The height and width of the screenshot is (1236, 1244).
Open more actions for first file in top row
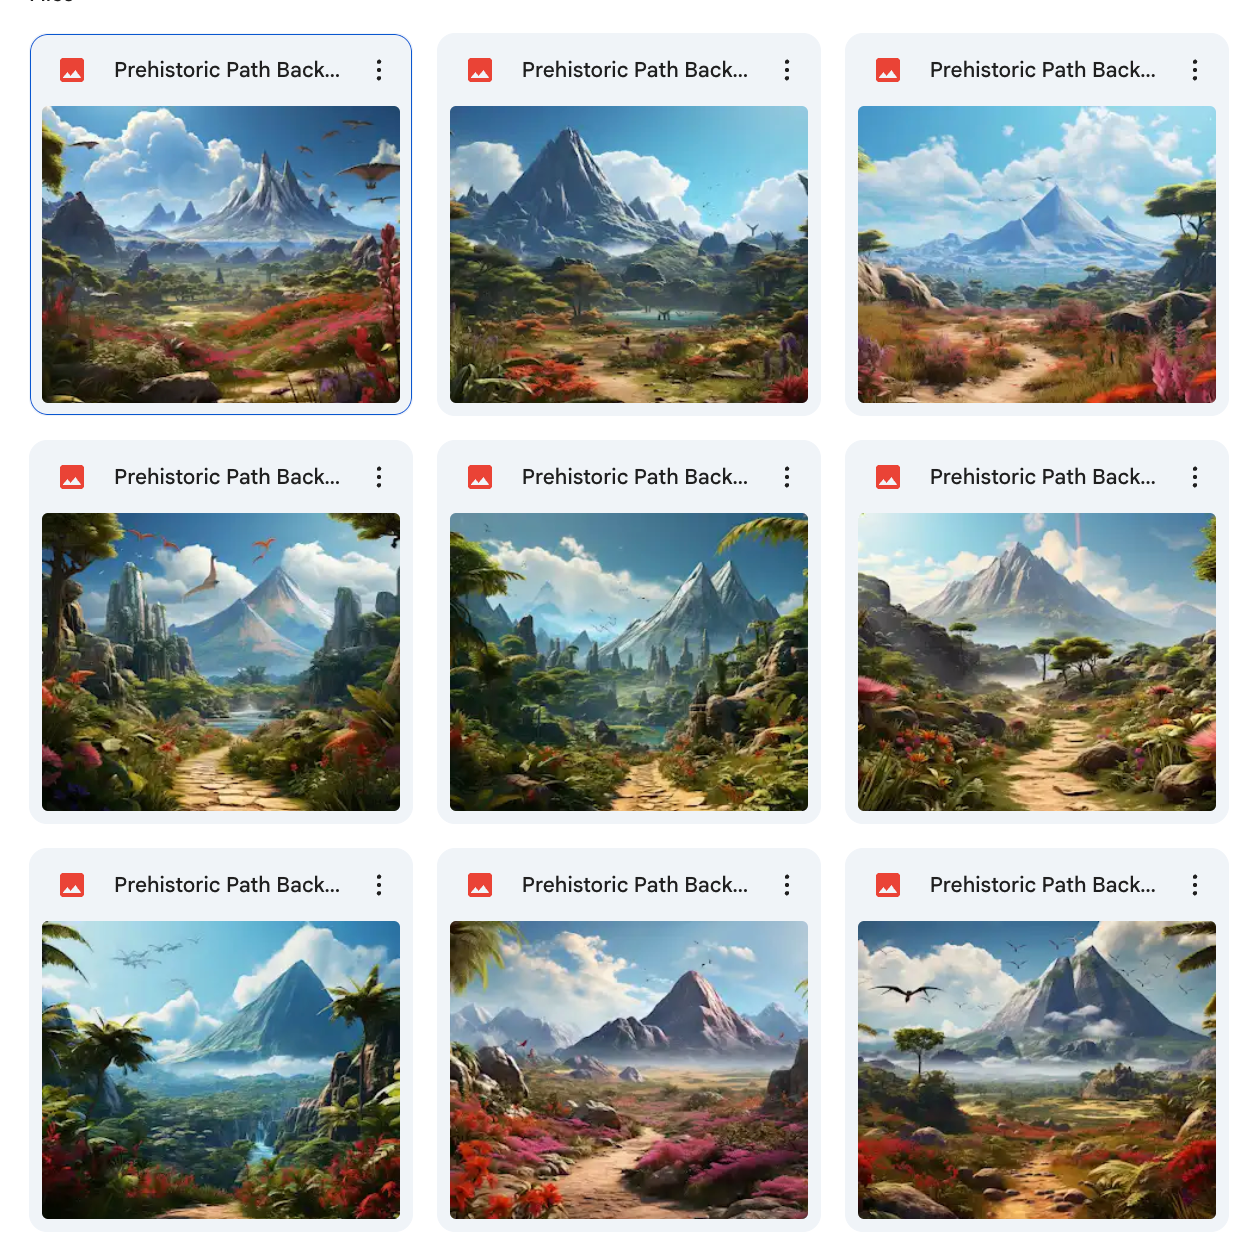tap(379, 70)
